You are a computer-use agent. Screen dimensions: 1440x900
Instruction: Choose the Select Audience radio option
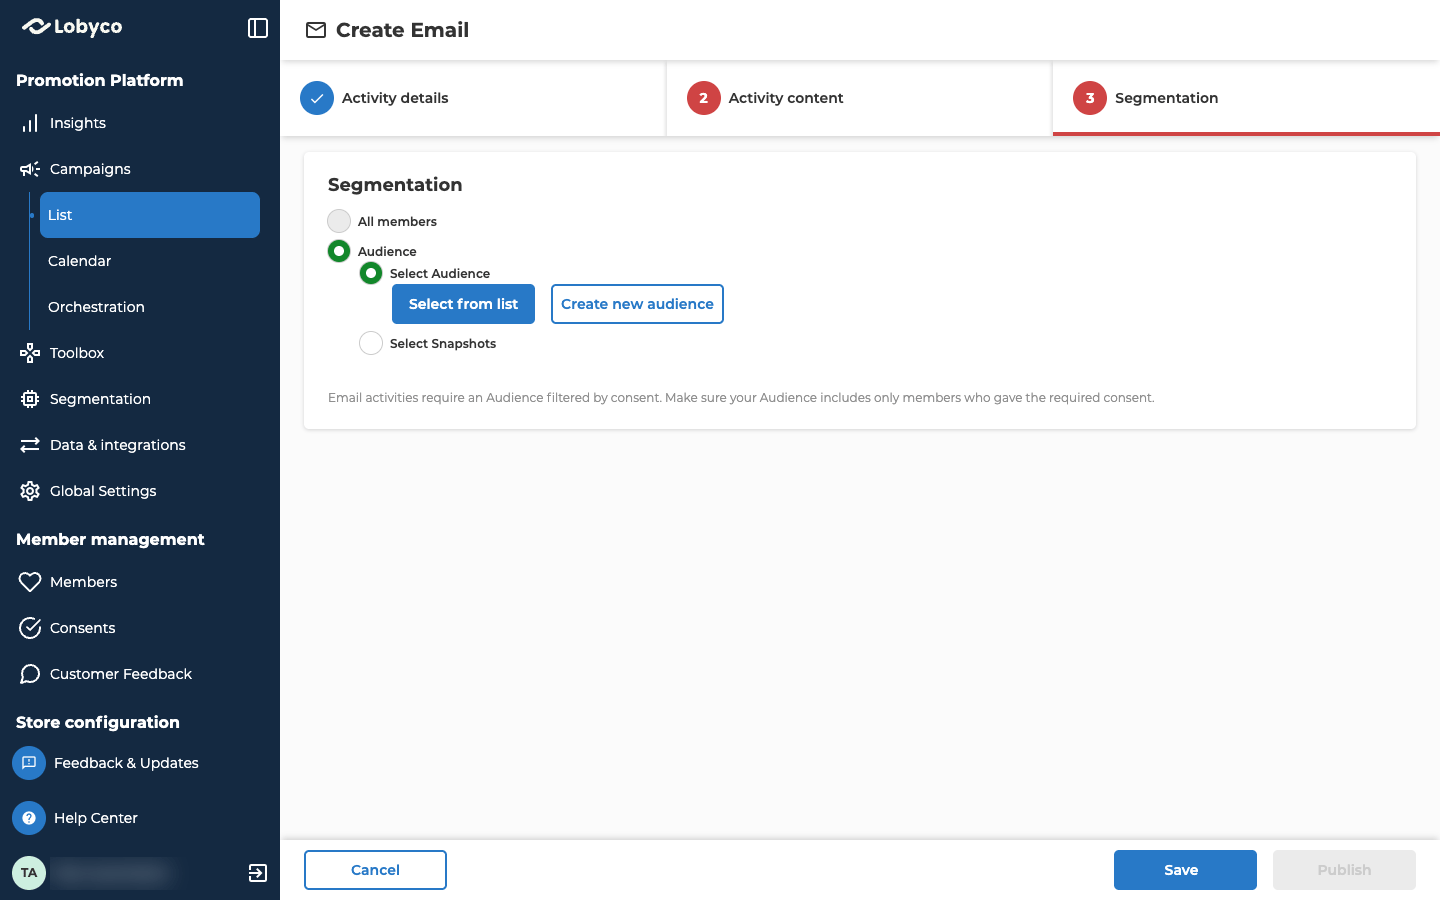click(371, 273)
